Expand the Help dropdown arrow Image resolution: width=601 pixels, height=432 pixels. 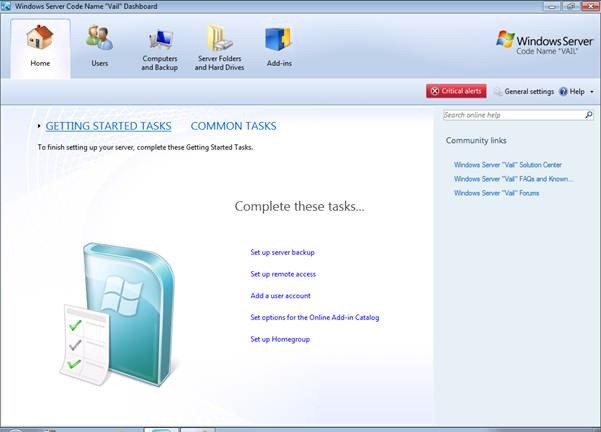(592, 92)
